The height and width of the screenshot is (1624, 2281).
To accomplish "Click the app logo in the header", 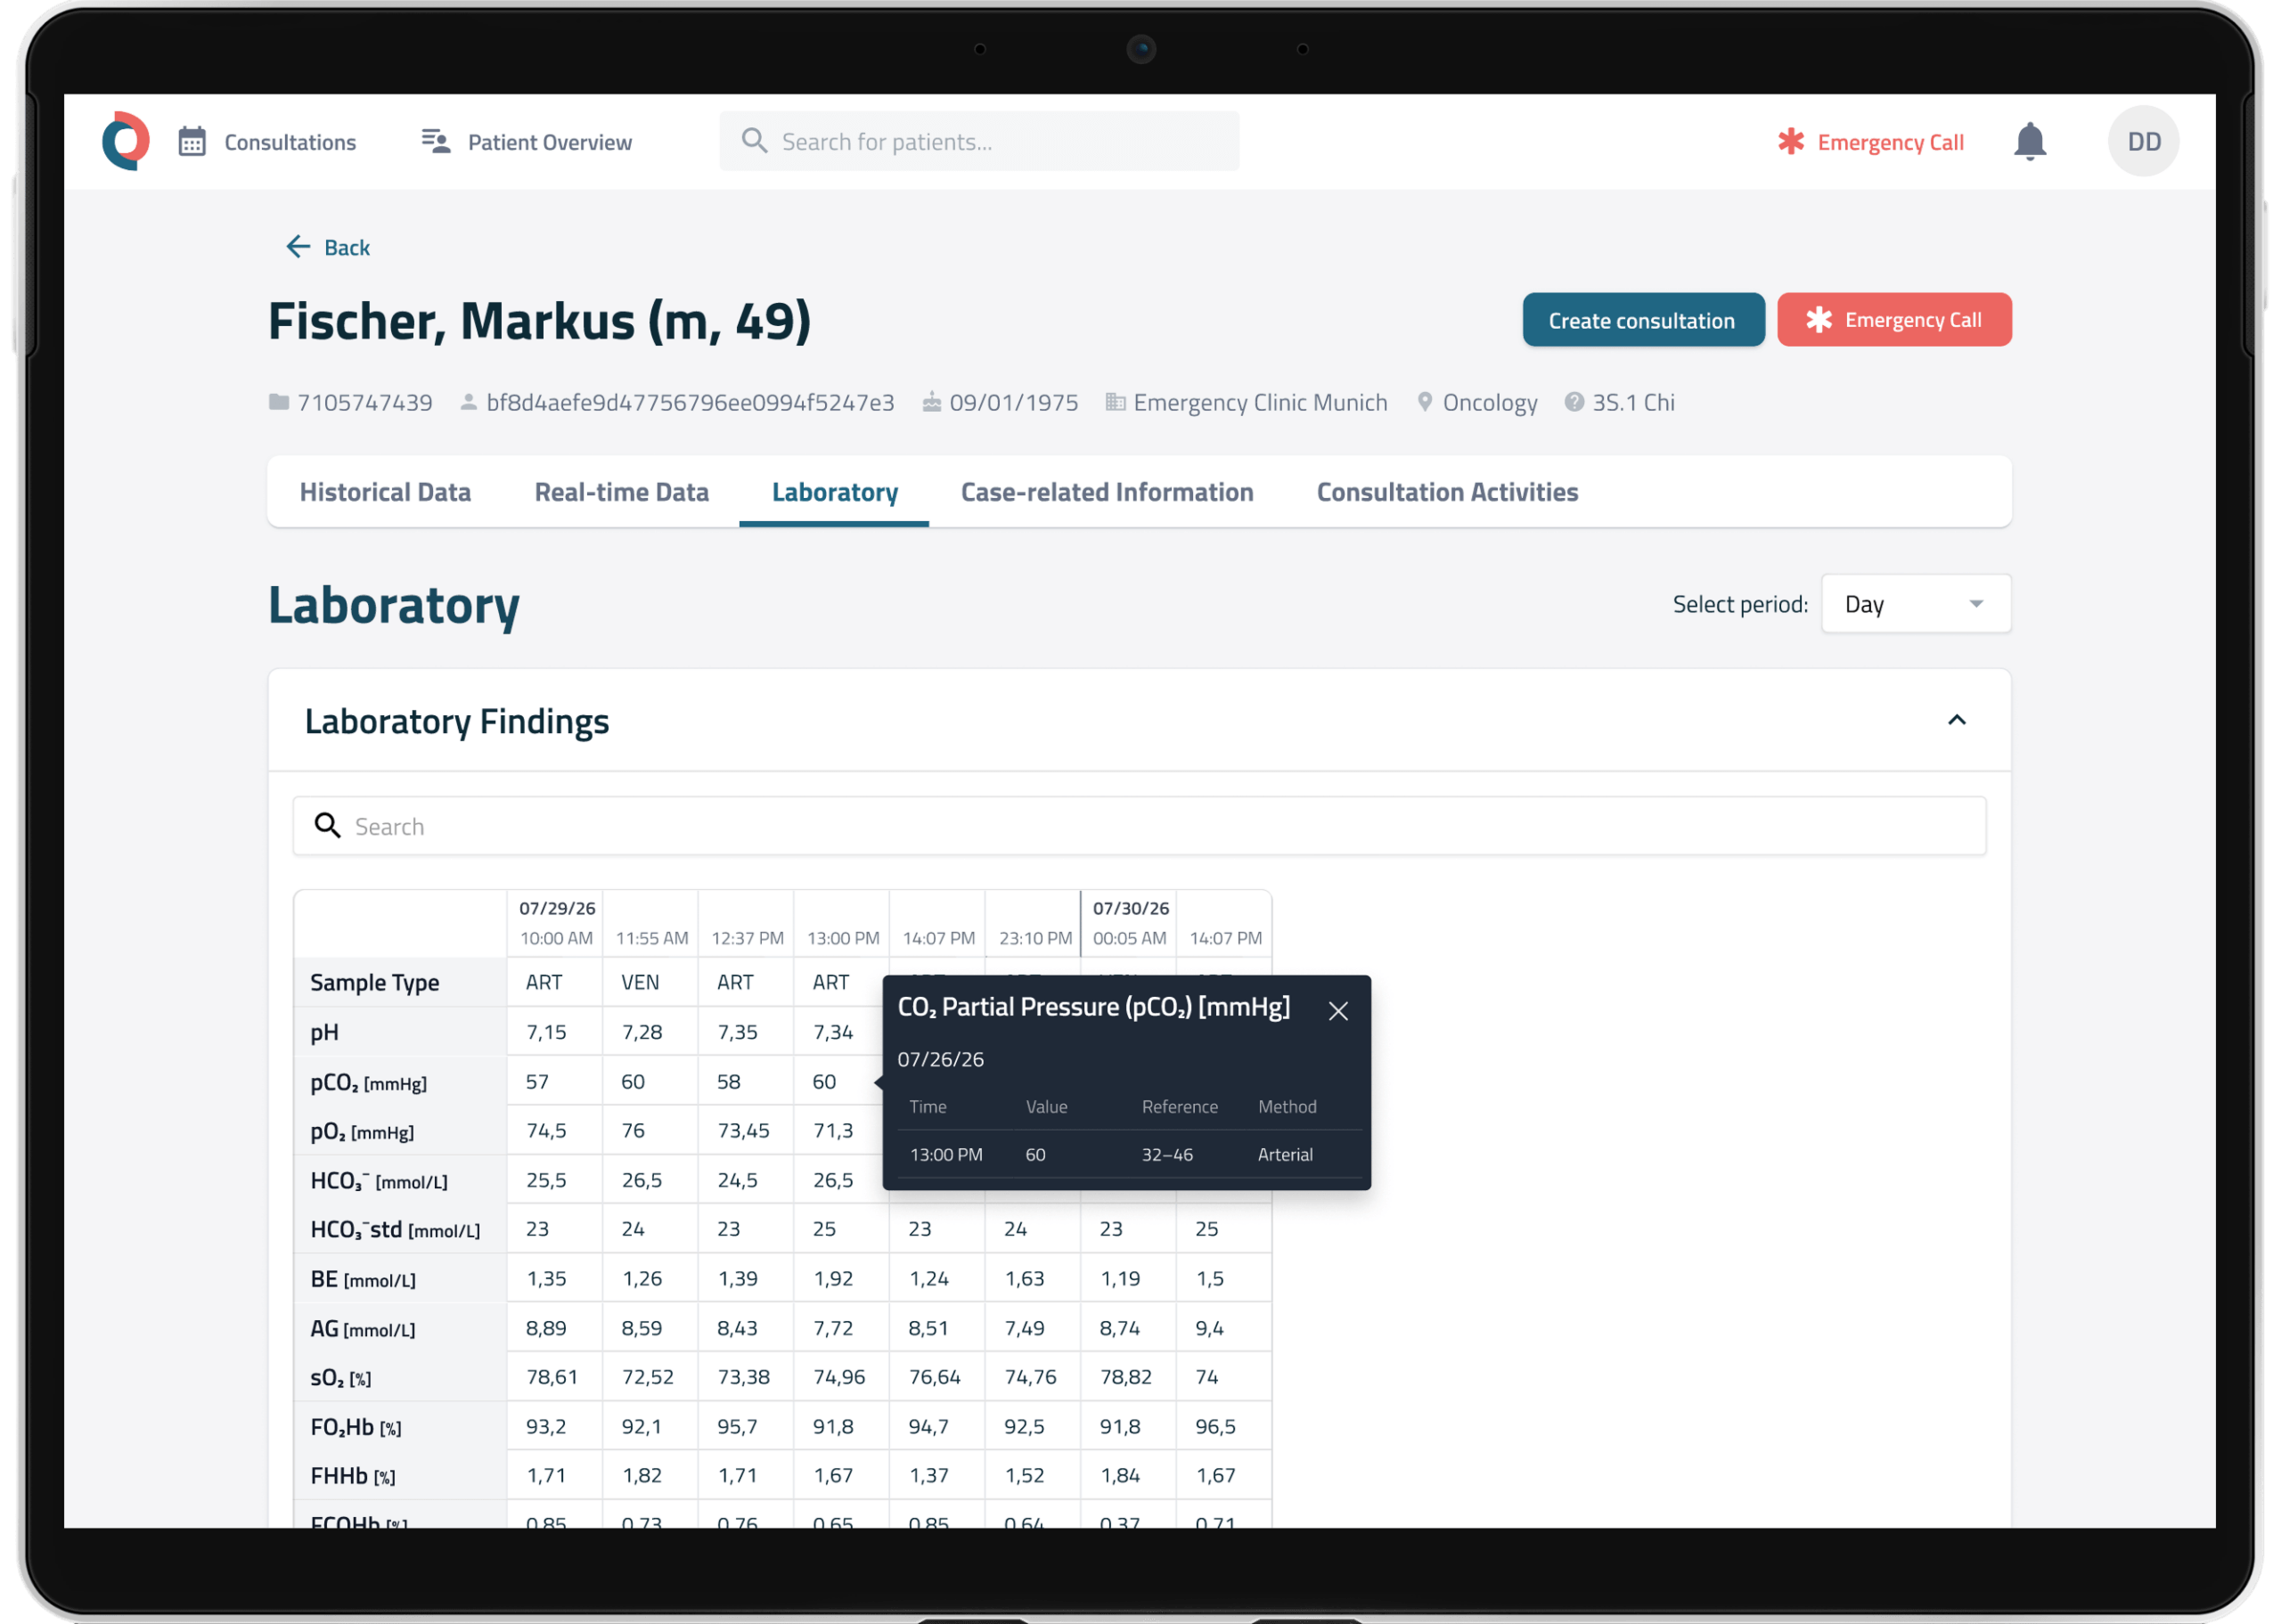I will pos(126,141).
